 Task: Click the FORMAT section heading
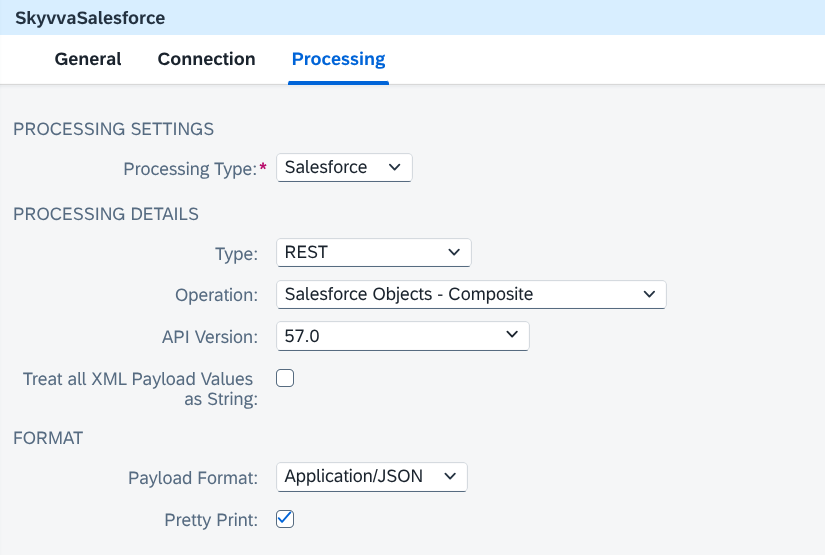click(48, 438)
